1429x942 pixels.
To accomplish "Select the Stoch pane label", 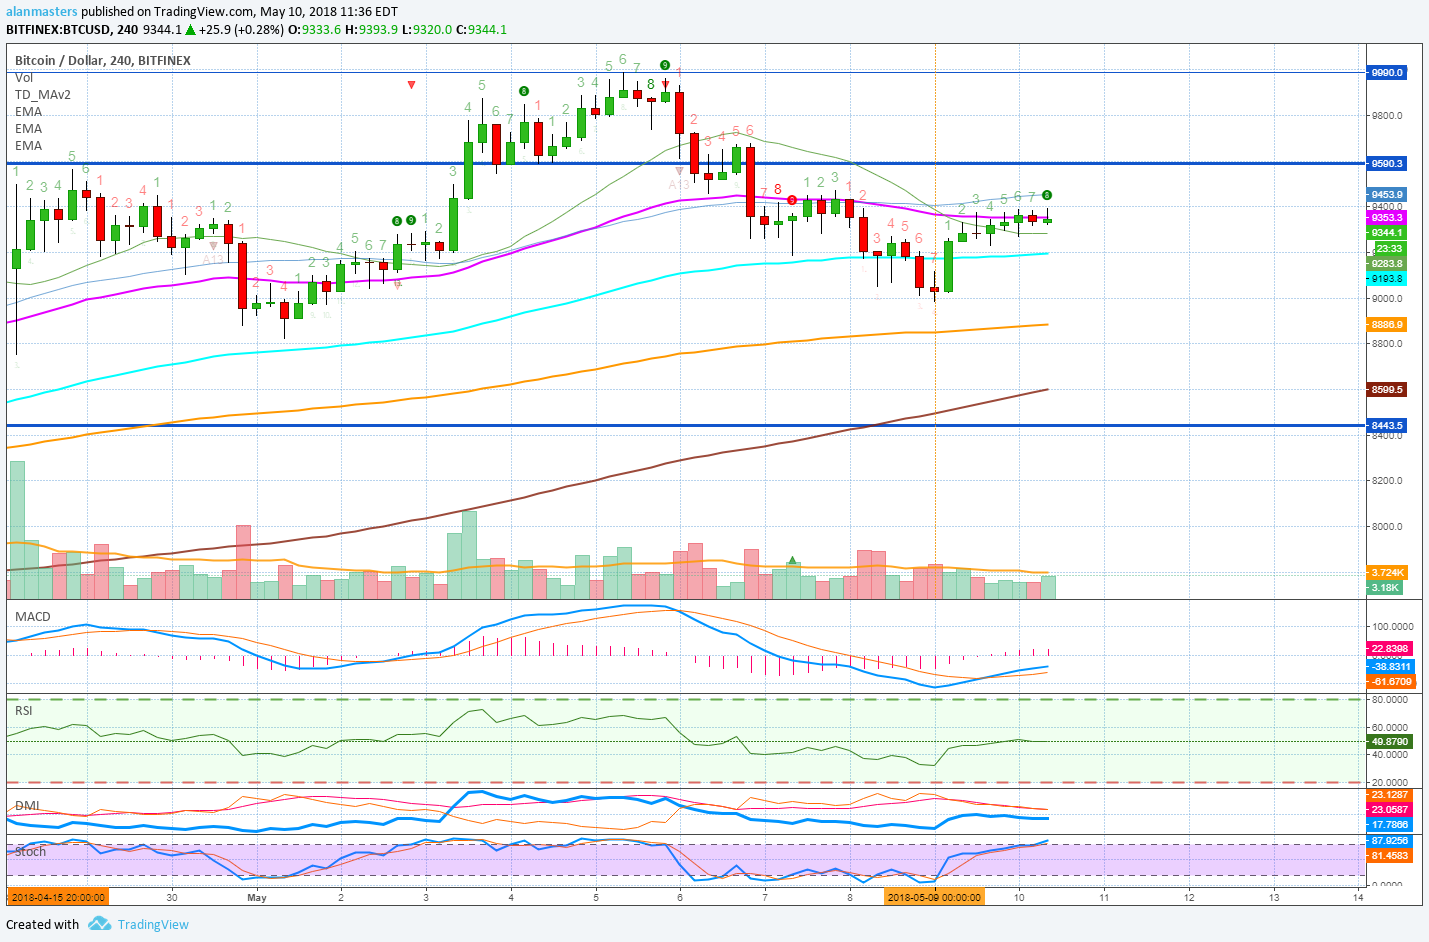I will [31, 851].
